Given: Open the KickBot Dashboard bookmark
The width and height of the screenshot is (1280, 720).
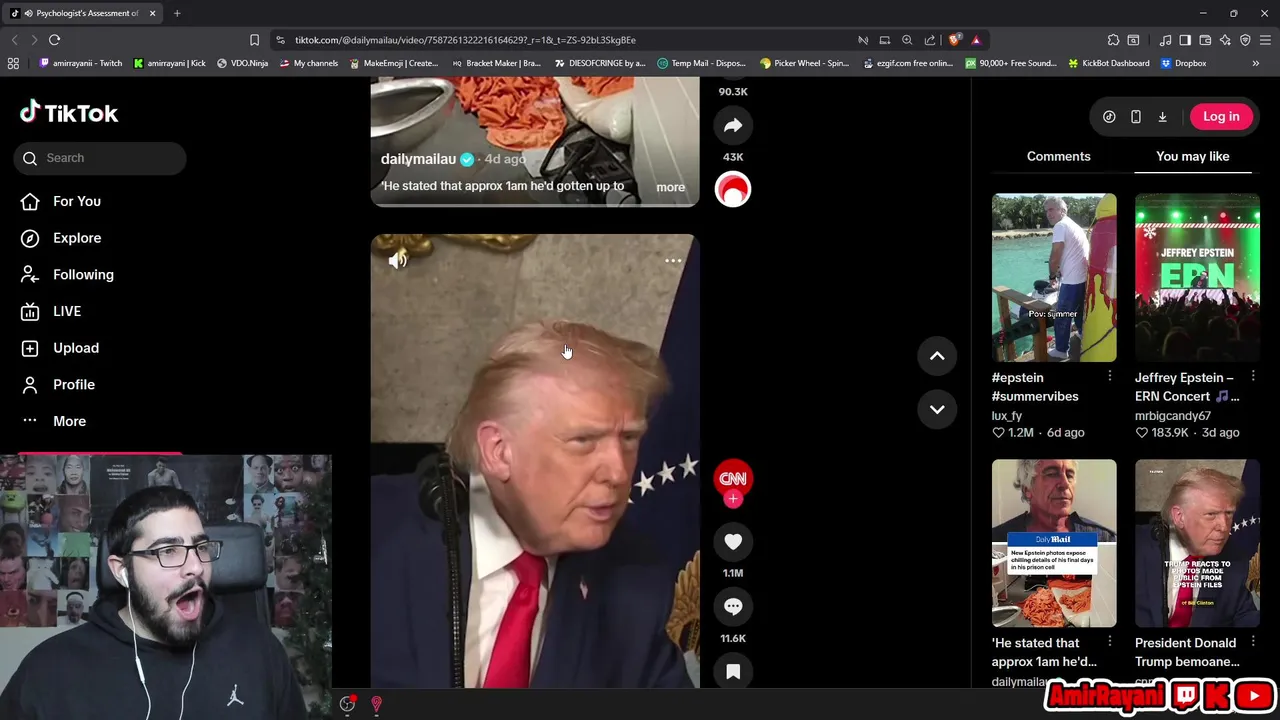Looking at the screenshot, I should click(x=1108, y=63).
